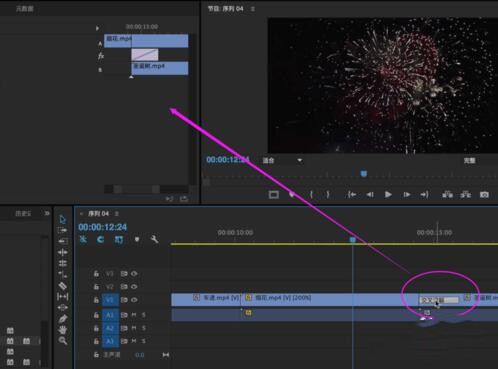Viewport: 498px width, 369px height.
Task: Mute the A1 audio track
Action: (x=134, y=315)
